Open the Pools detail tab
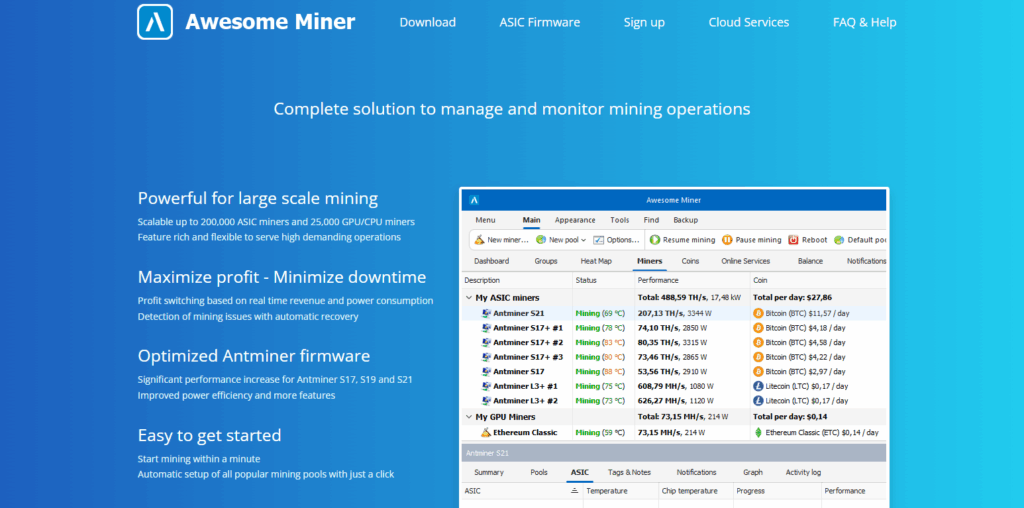The height and width of the screenshot is (508, 1024). tap(539, 472)
